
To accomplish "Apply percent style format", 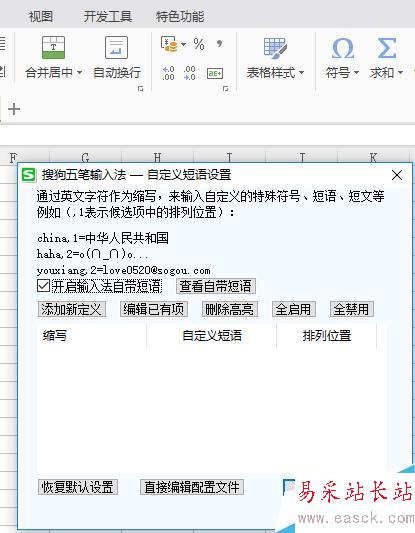I will [199, 45].
